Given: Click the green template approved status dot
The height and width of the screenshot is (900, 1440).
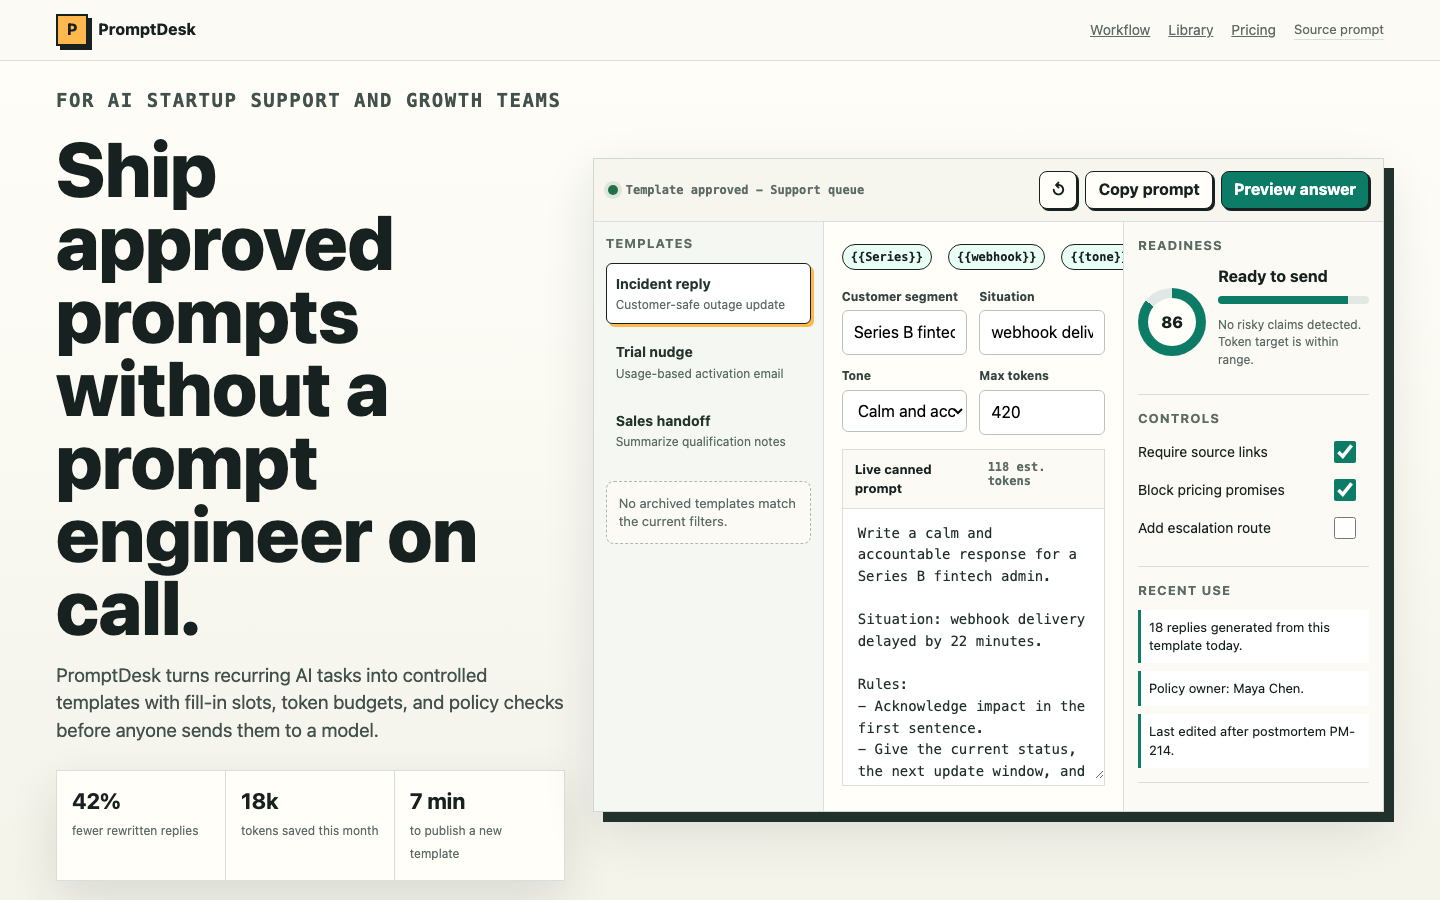Looking at the screenshot, I should click(613, 190).
